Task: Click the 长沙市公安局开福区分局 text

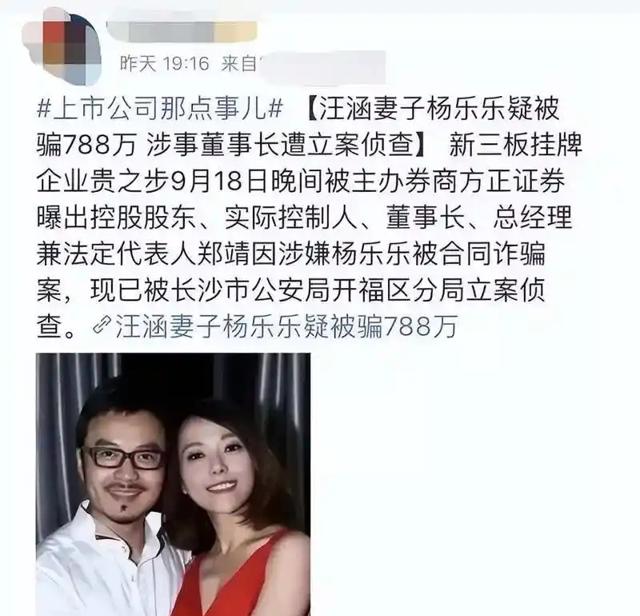Action: (318, 290)
